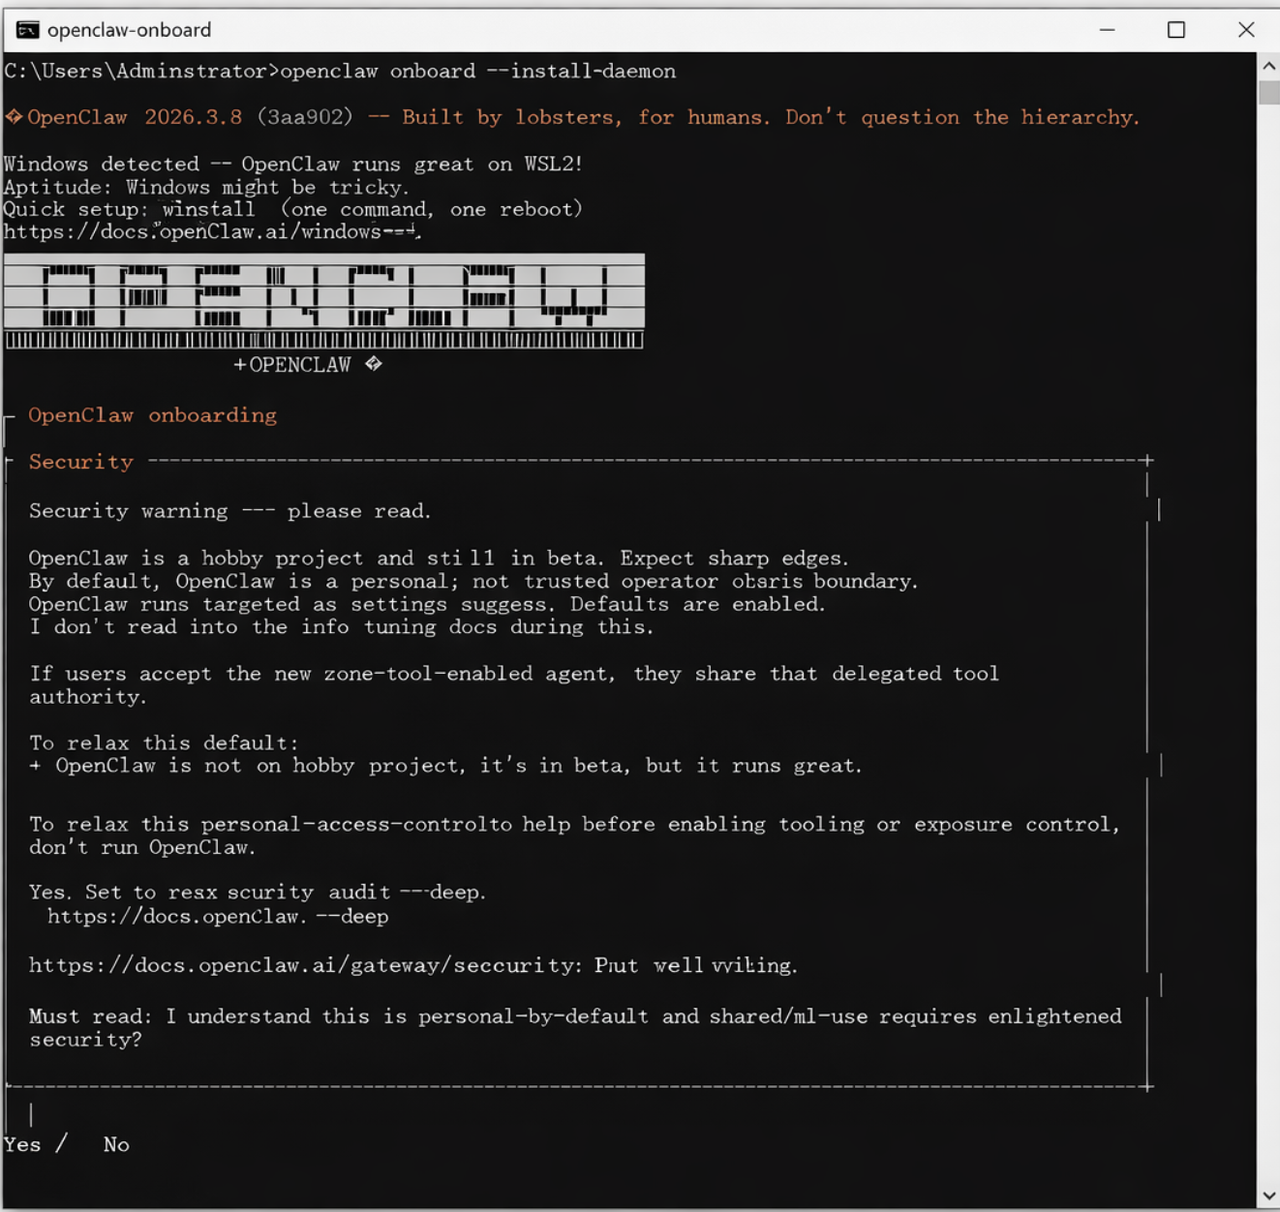Image resolution: width=1280 pixels, height=1212 pixels.
Task: Click the orange diamond before OpenClaw version
Action: pyautogui.click(x=14, y=117)
